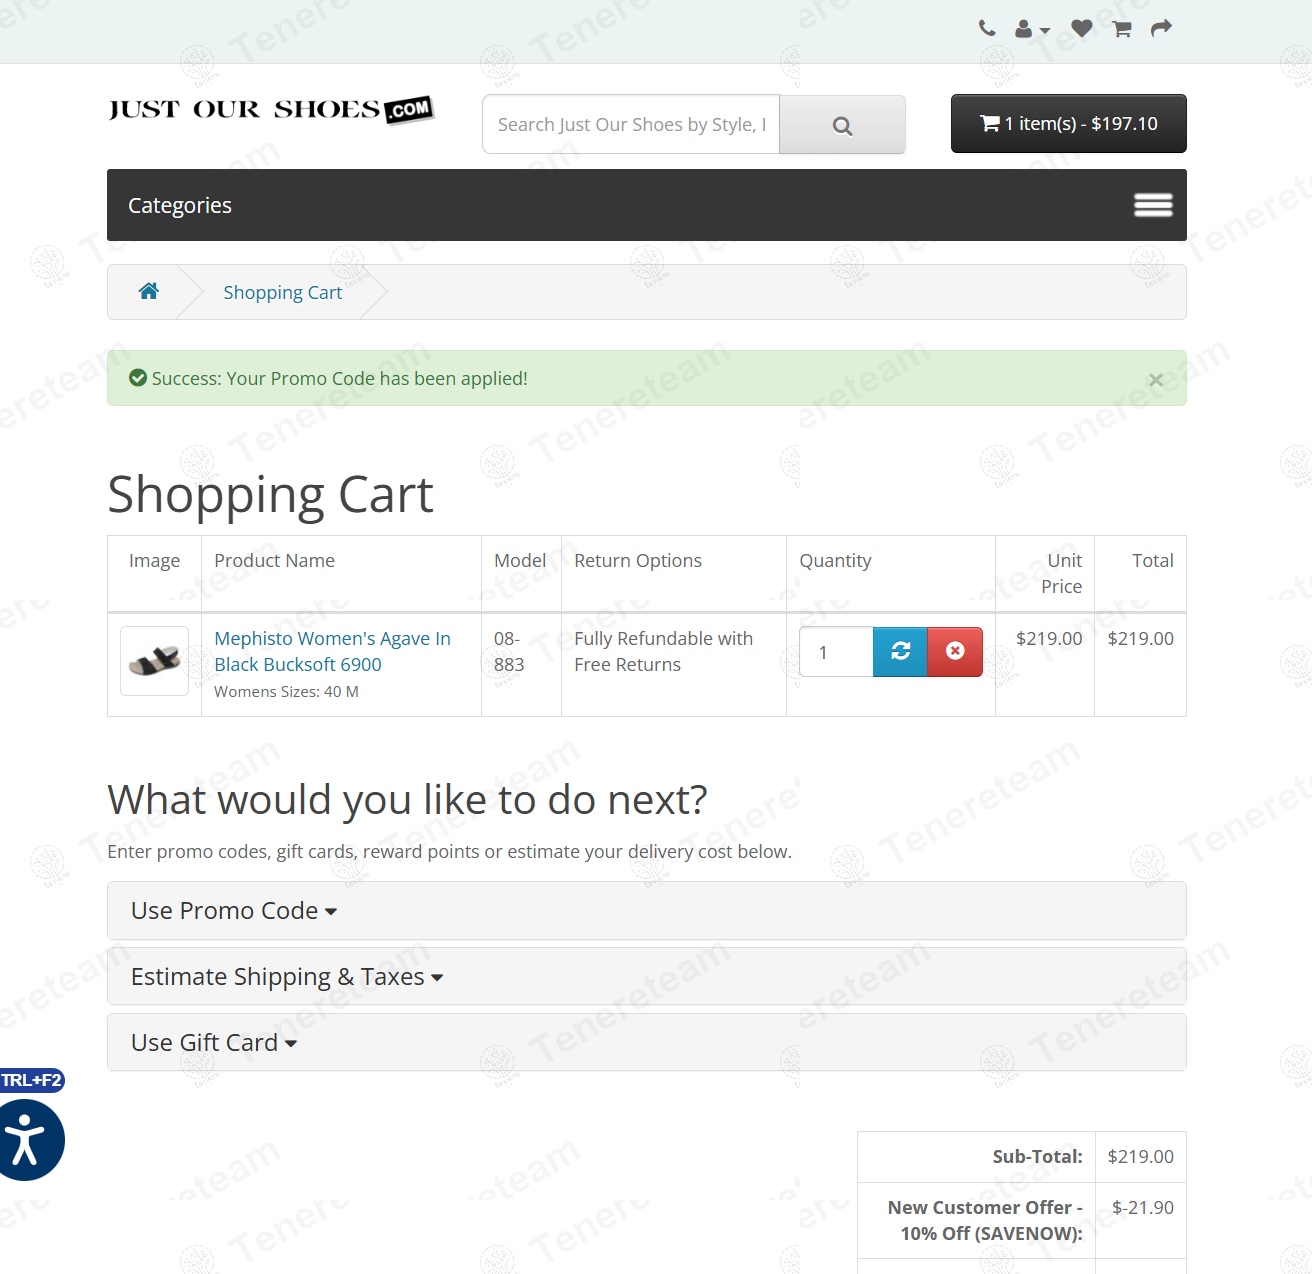Open the accessibility widget icon
This screenshot has height=1274, width=1312.
pos(27,1140)
